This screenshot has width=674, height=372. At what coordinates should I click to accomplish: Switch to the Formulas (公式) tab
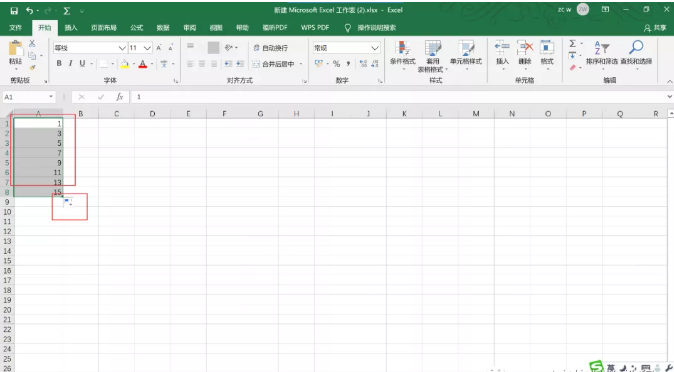tap(136, 28)
